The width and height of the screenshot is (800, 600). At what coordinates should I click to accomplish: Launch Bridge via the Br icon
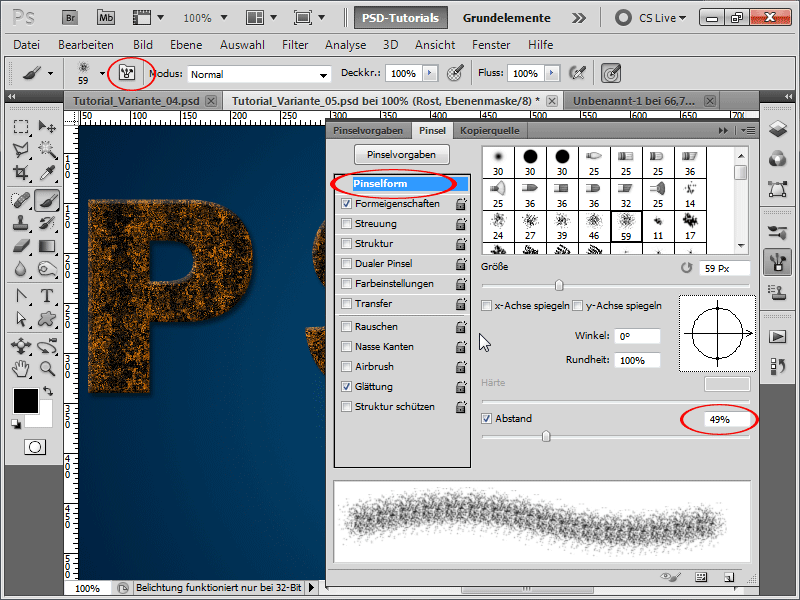pyautogui.click(x=70, y=18)
